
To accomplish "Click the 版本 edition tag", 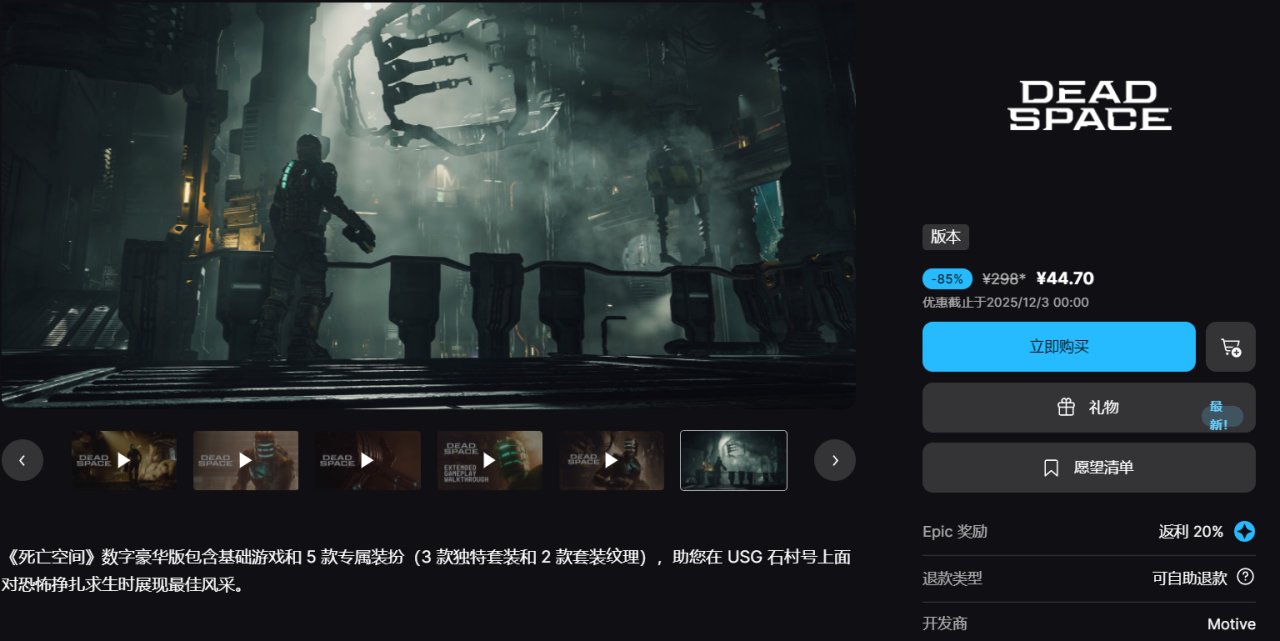I will pos(945,237).
